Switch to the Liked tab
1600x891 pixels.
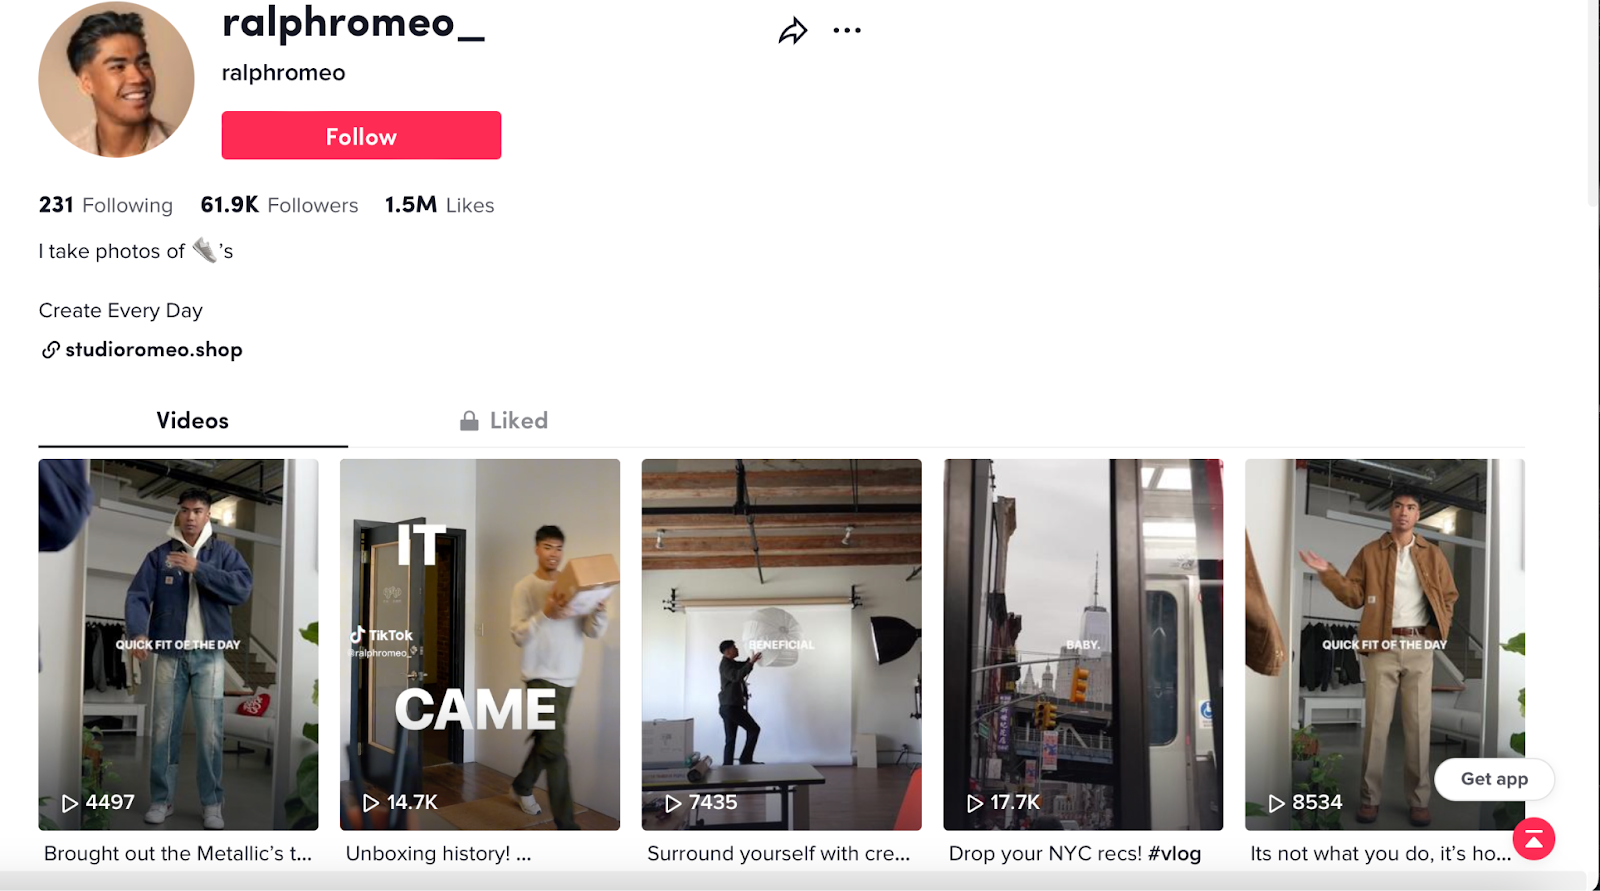pyautogui.click(x=504, y=421)
